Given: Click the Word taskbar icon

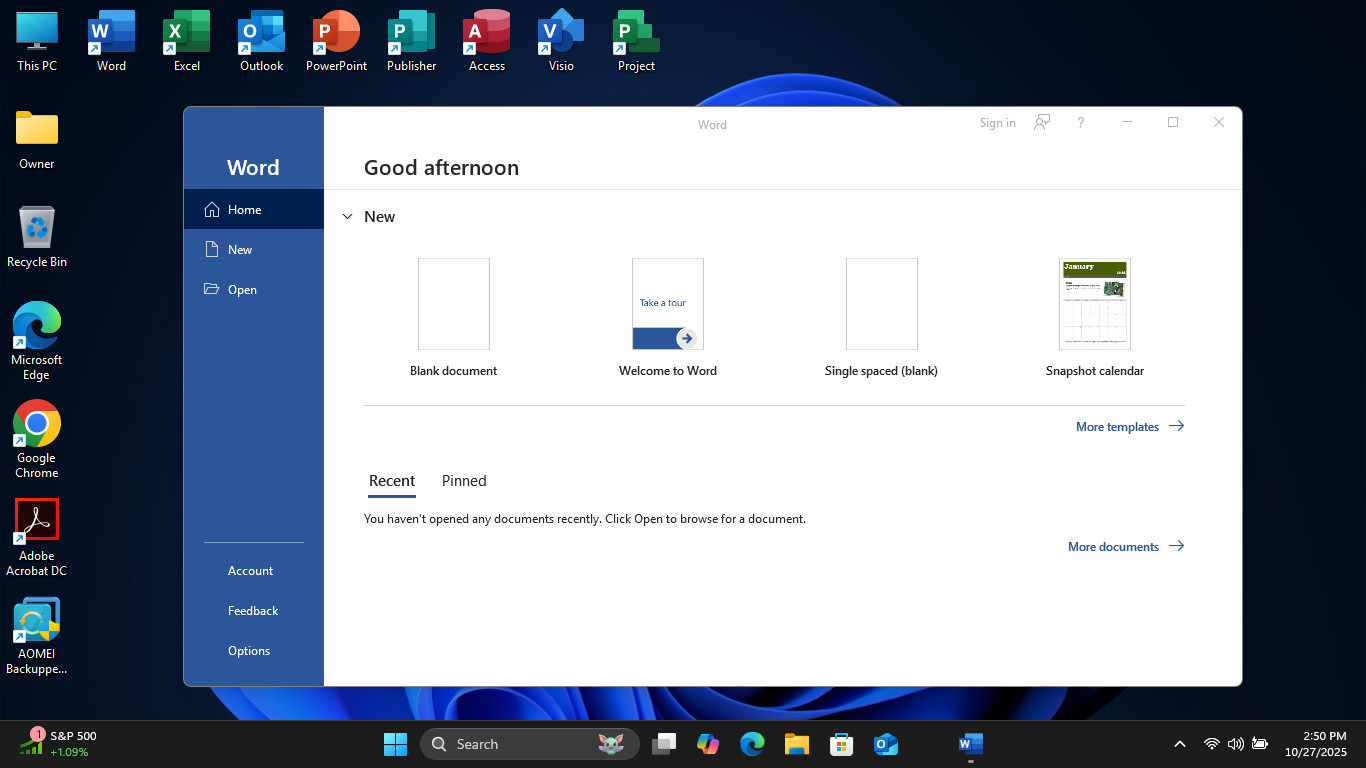Looking at the screenshot, I should point(970,744).
